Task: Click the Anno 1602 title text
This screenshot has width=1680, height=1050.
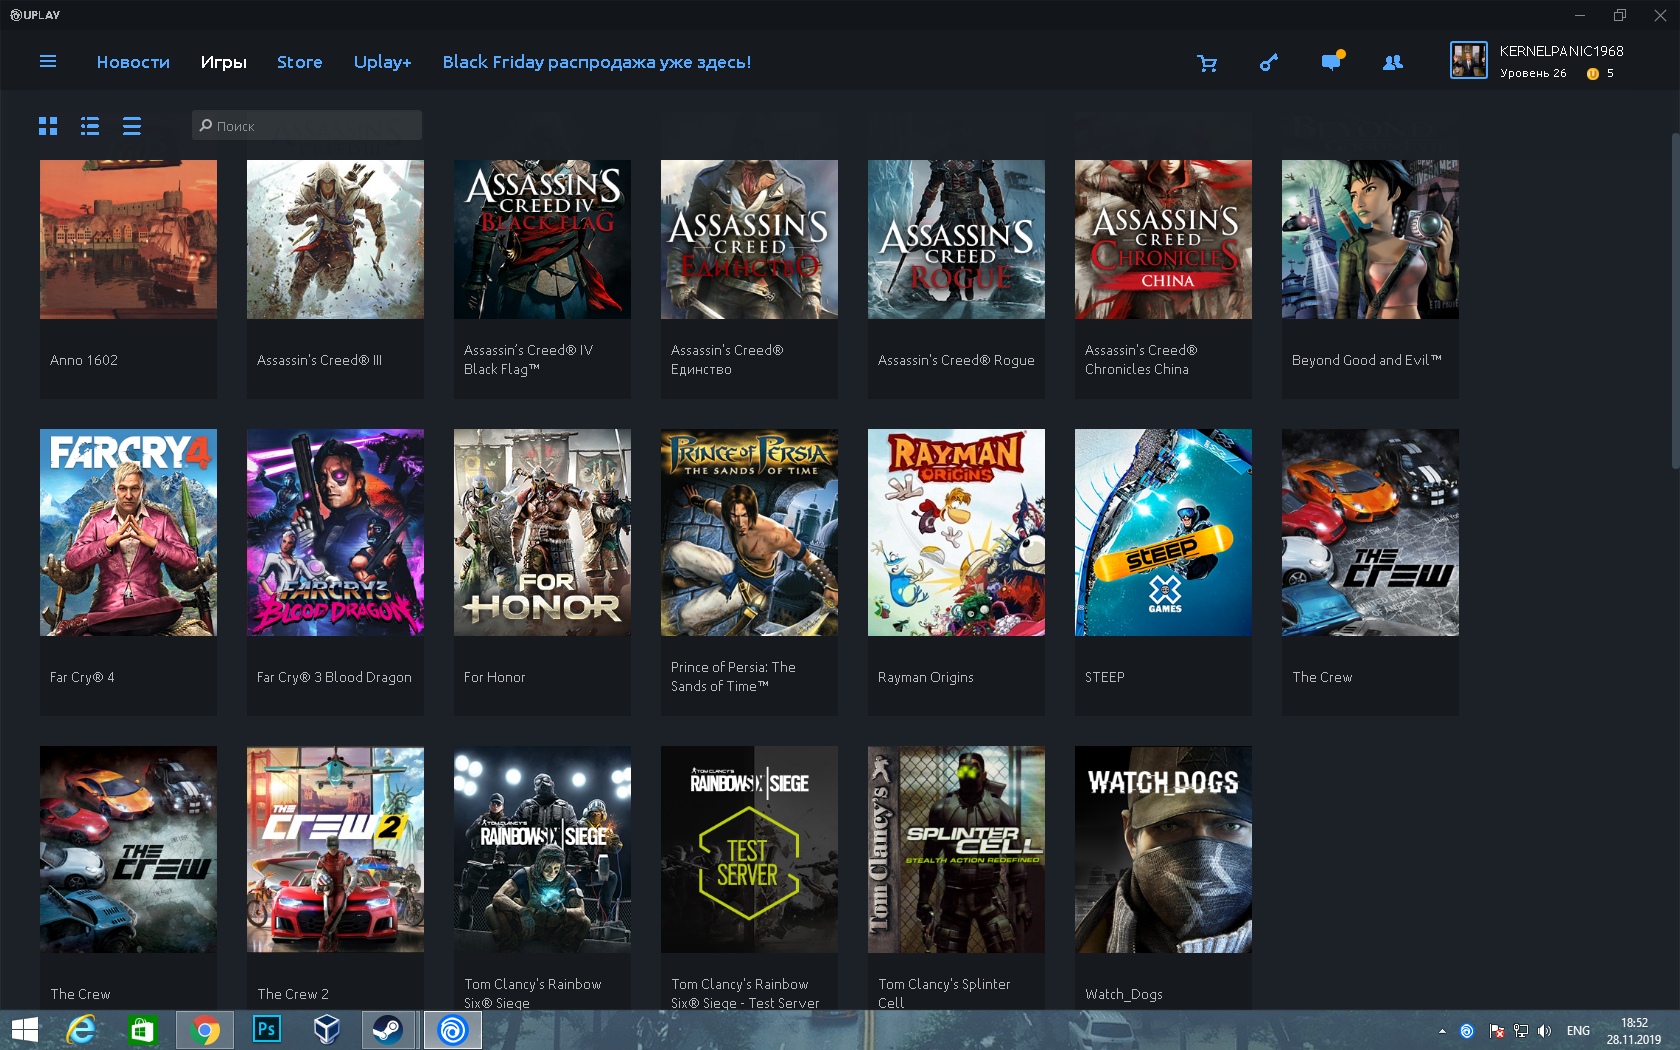Action: pyautogui.click(x=84, y=360)
